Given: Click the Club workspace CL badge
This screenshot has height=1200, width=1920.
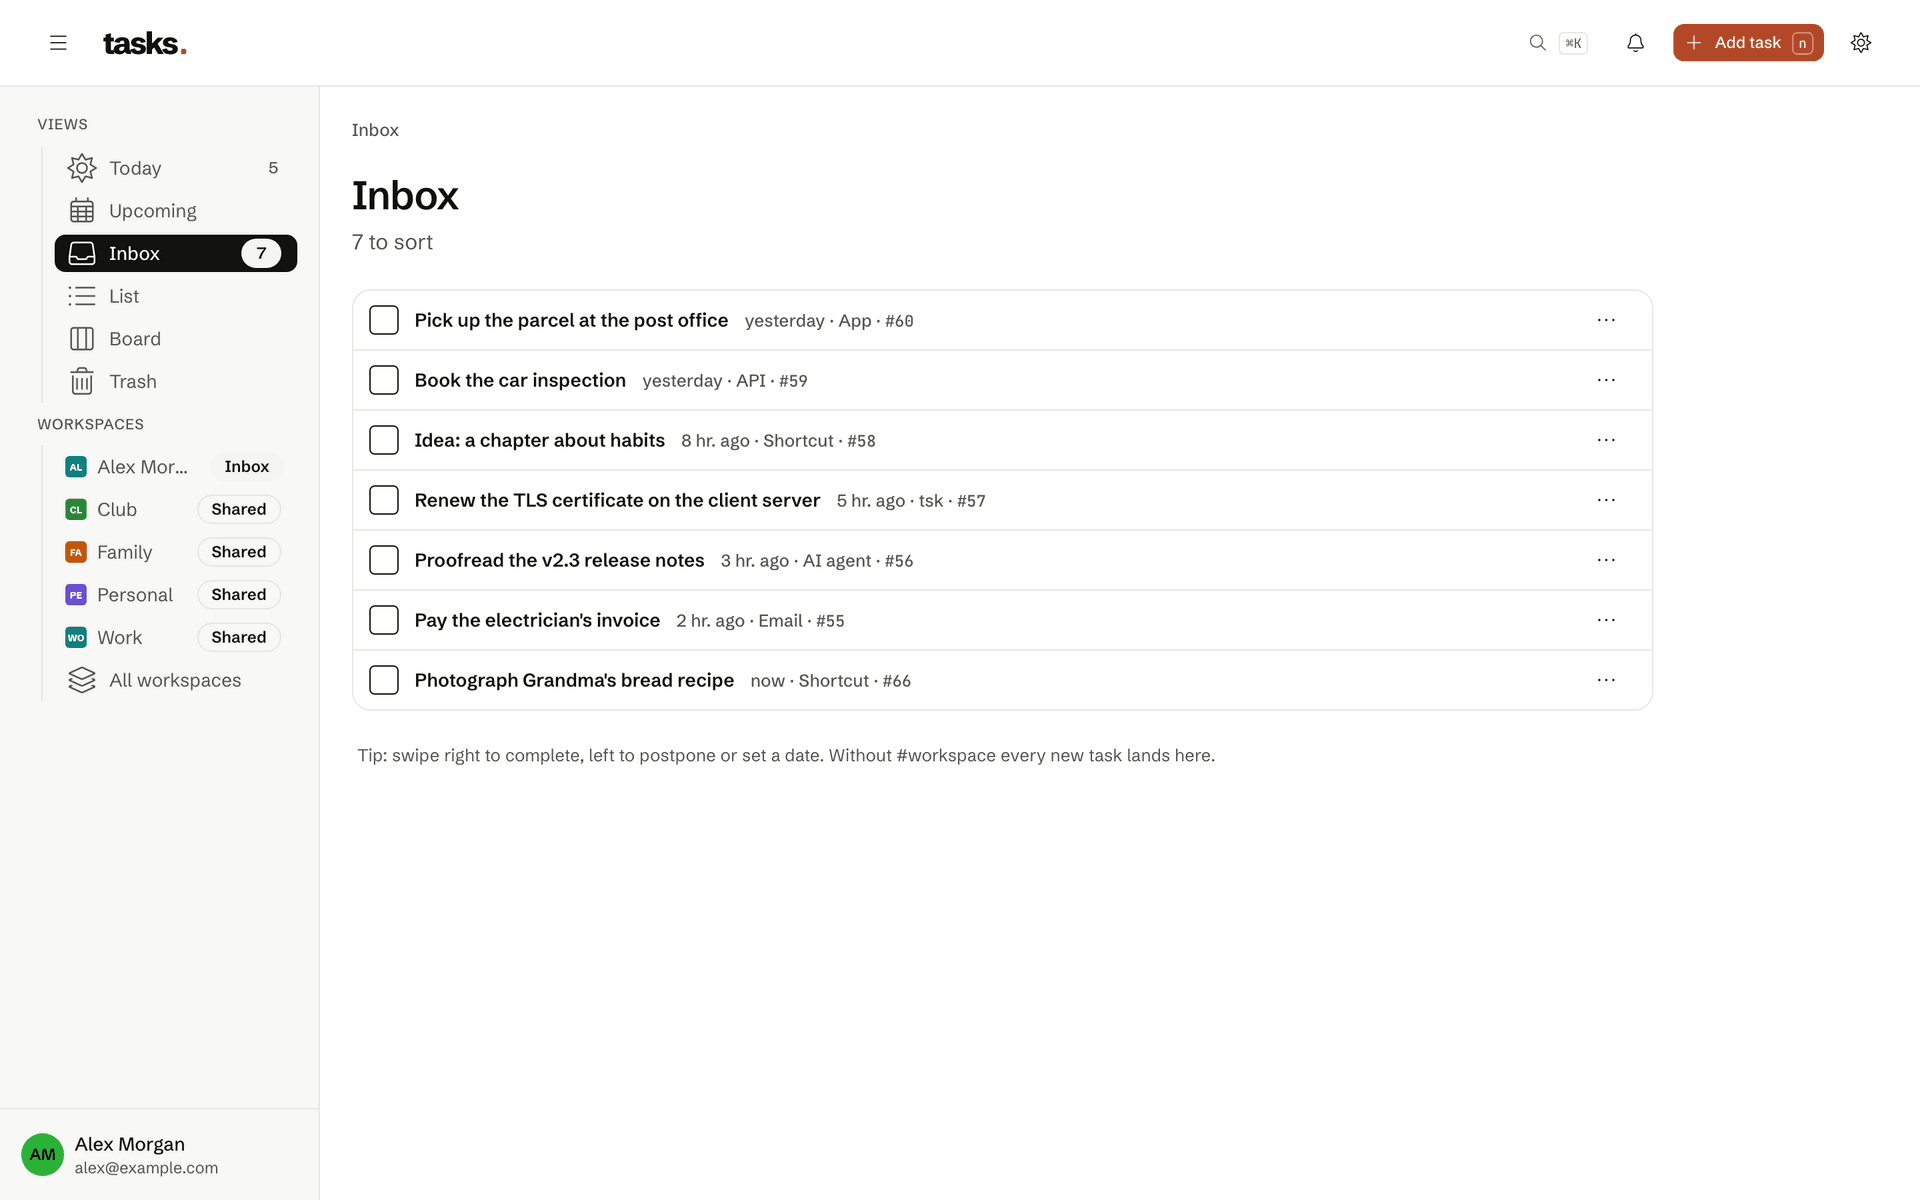Looking at the screenshot, I should coord(76,510).
